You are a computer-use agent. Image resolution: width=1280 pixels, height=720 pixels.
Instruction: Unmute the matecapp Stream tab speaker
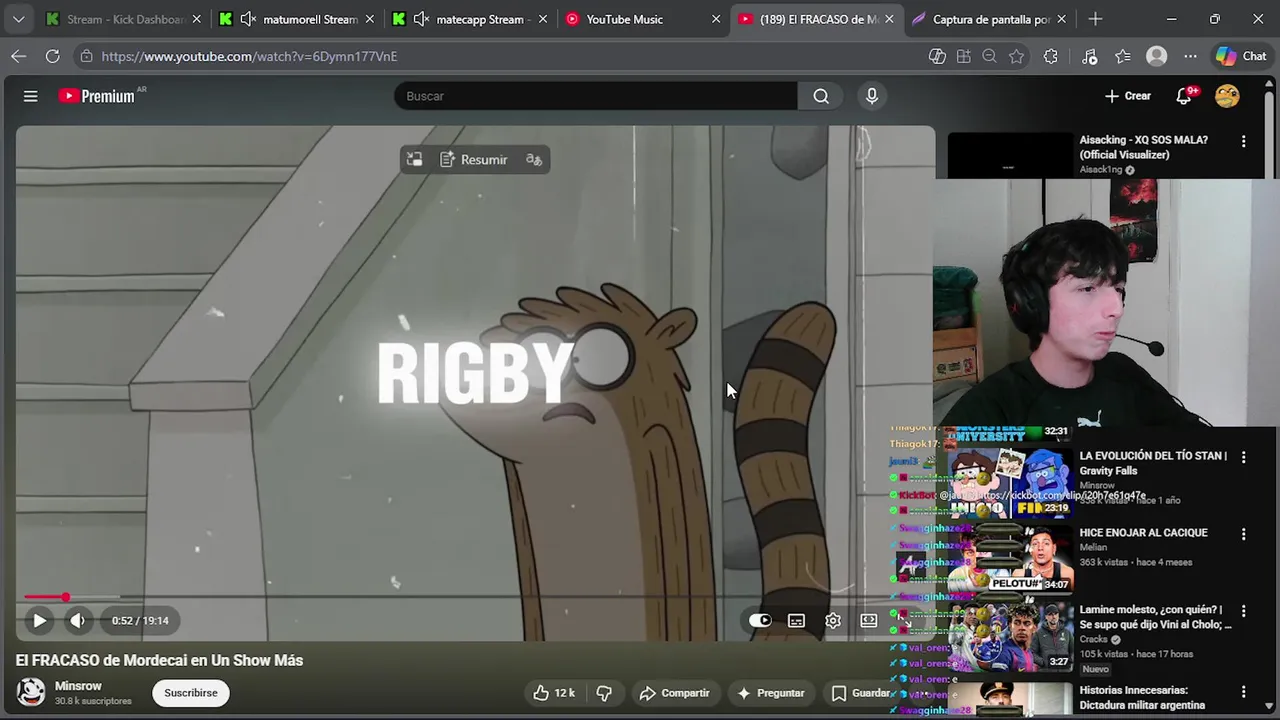pos(422,19)
